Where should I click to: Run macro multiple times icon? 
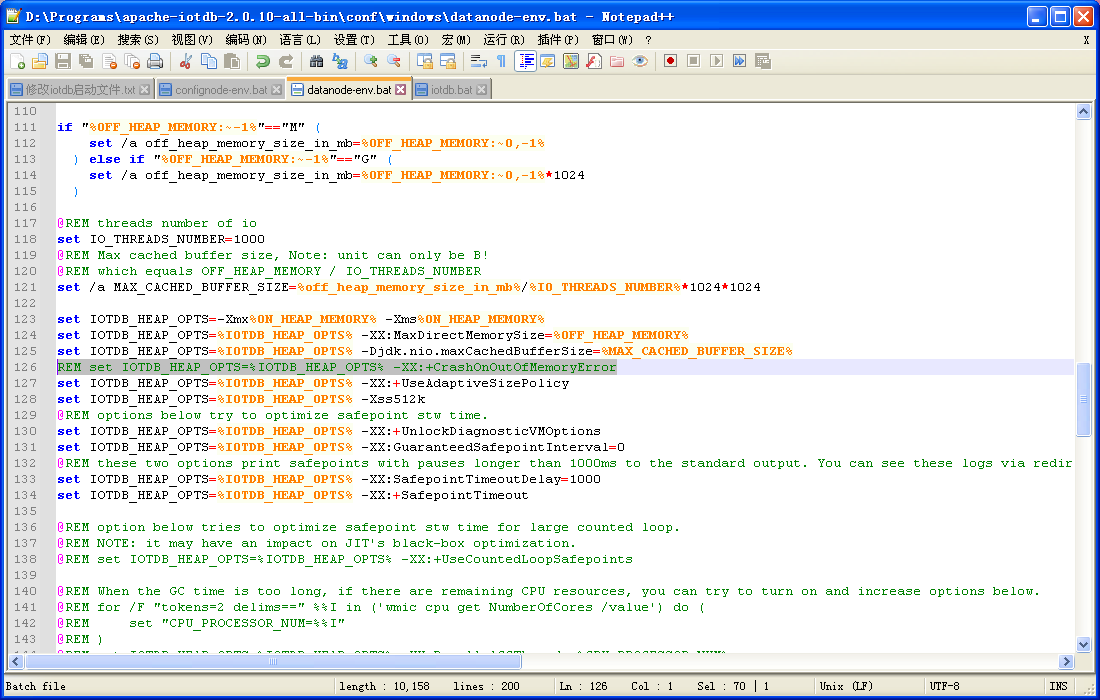739,62
